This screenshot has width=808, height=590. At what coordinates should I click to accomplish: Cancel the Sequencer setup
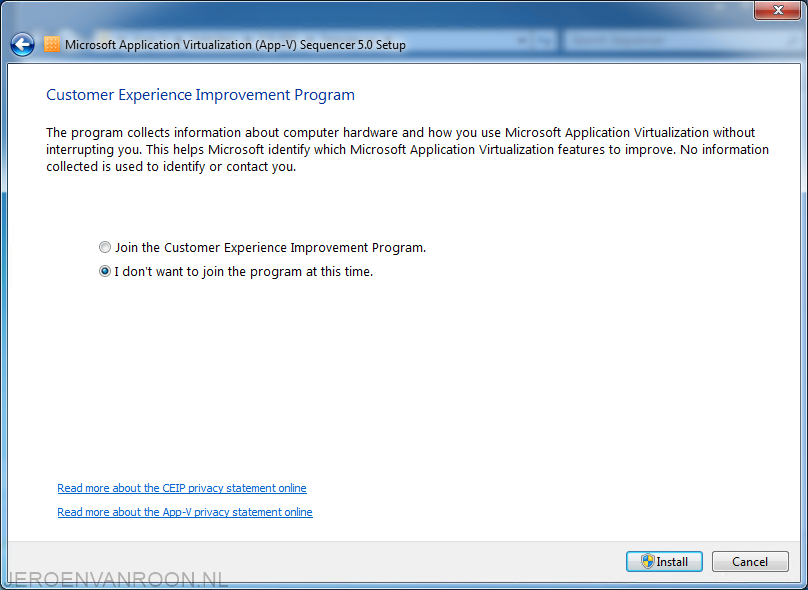point(750,561)
